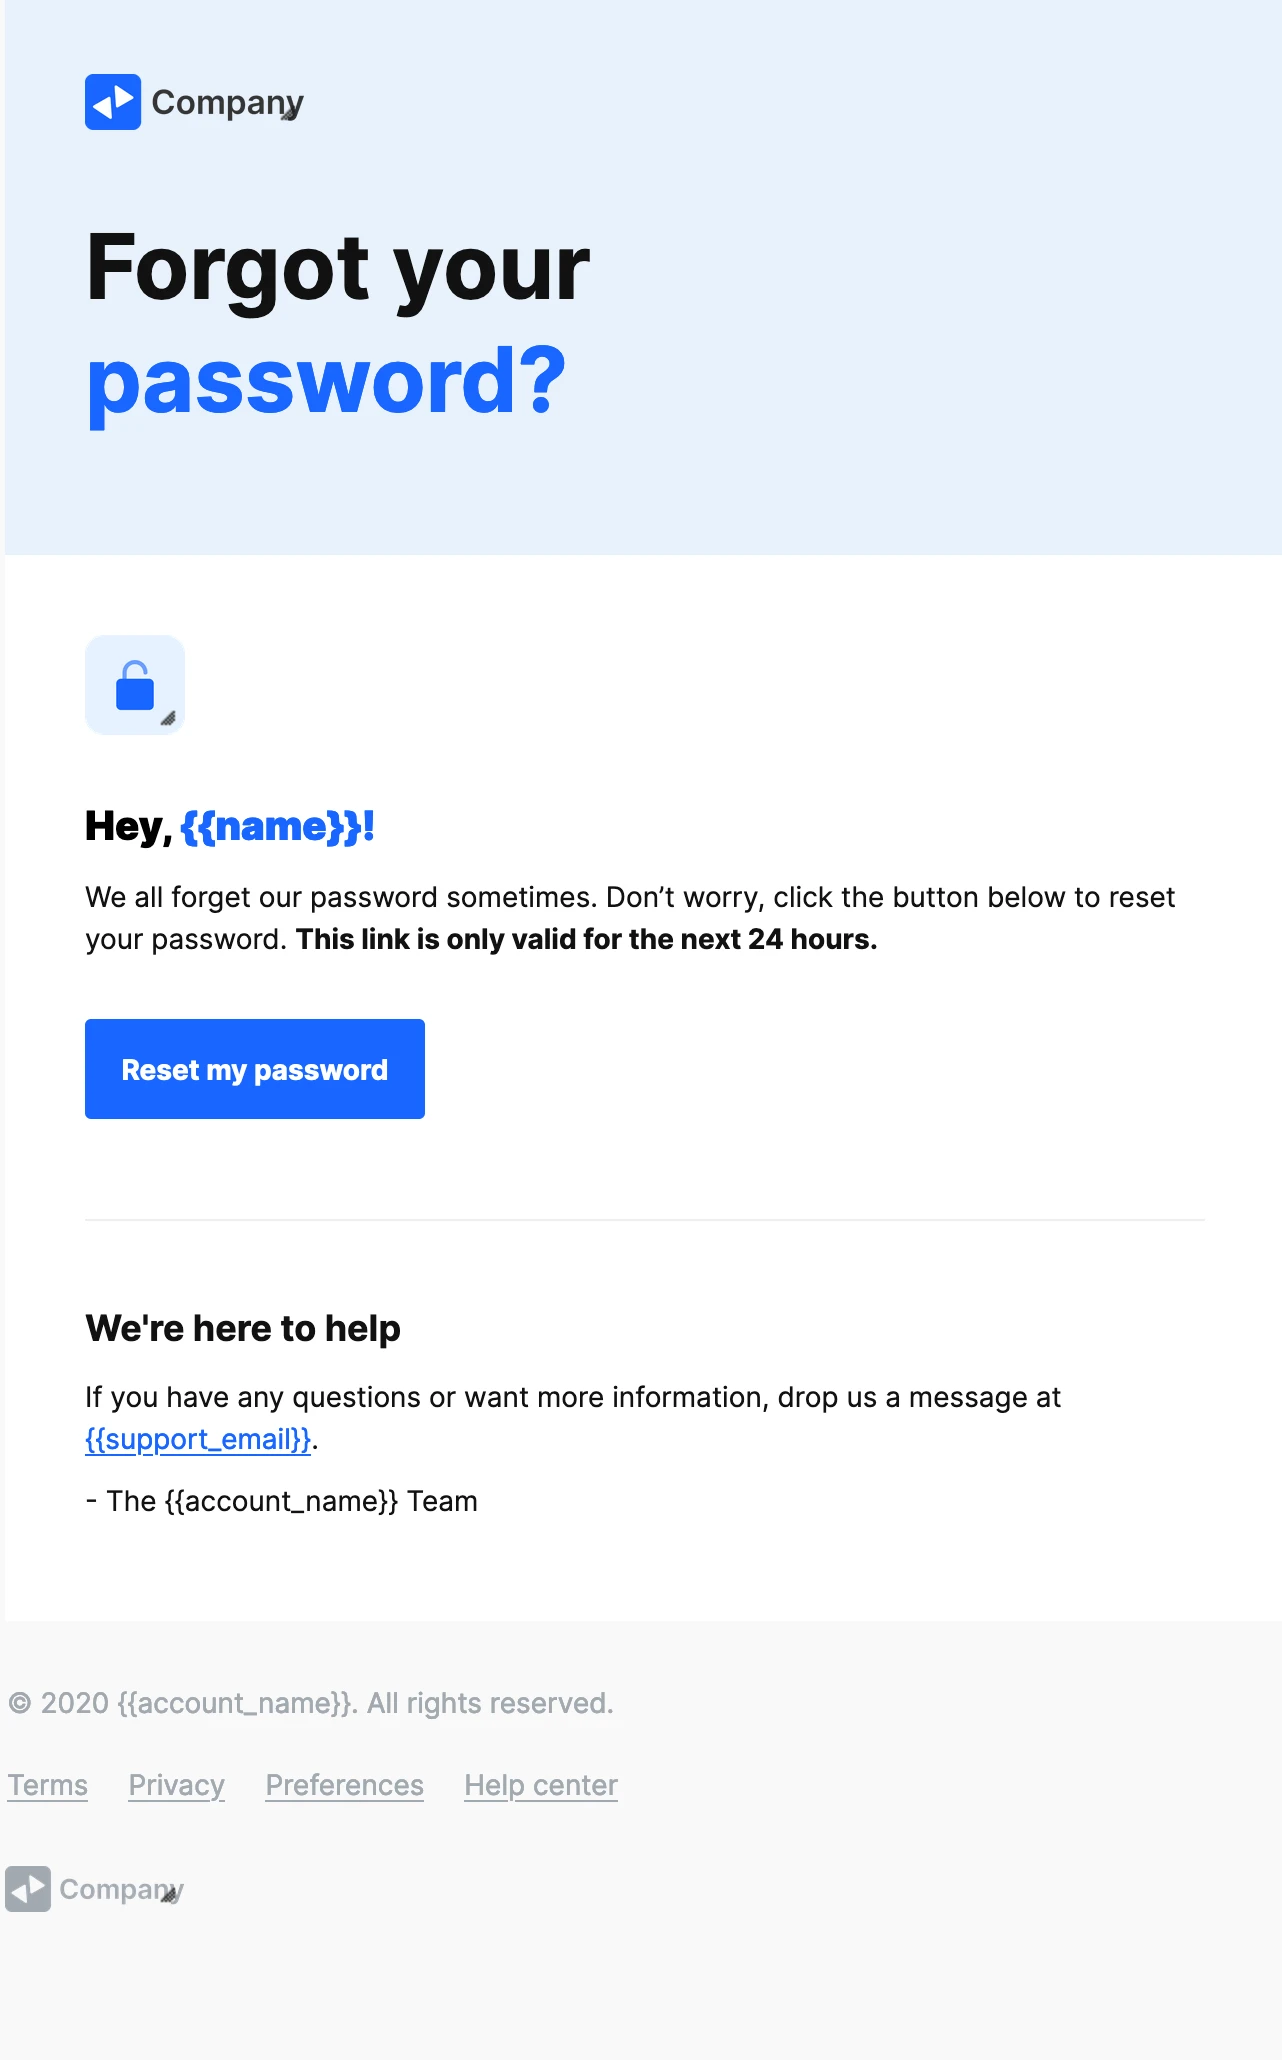Select the "Forgot your" headline text

tap(338, 267)
